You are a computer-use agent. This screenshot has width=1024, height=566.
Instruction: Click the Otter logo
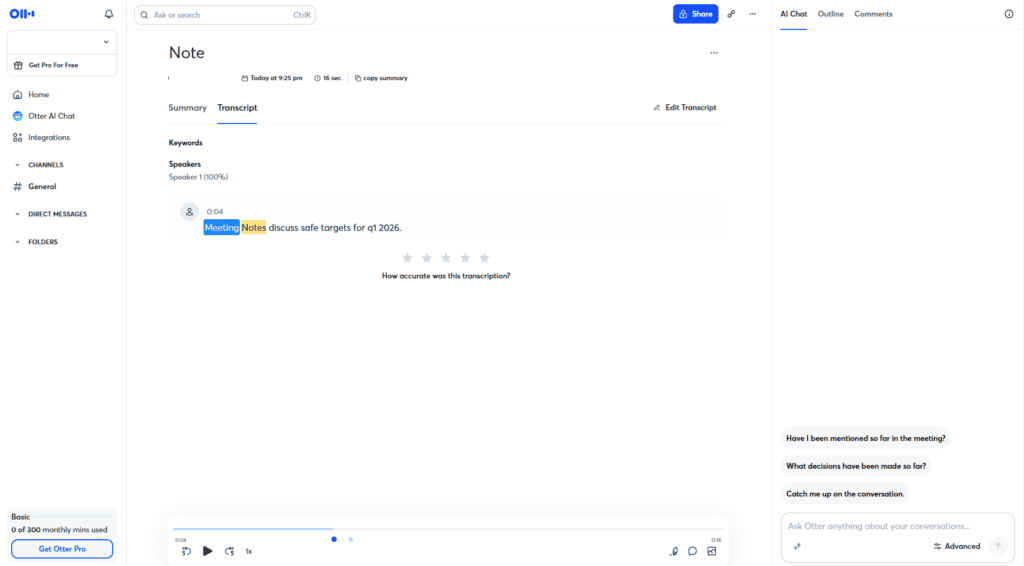pos(22,14)
